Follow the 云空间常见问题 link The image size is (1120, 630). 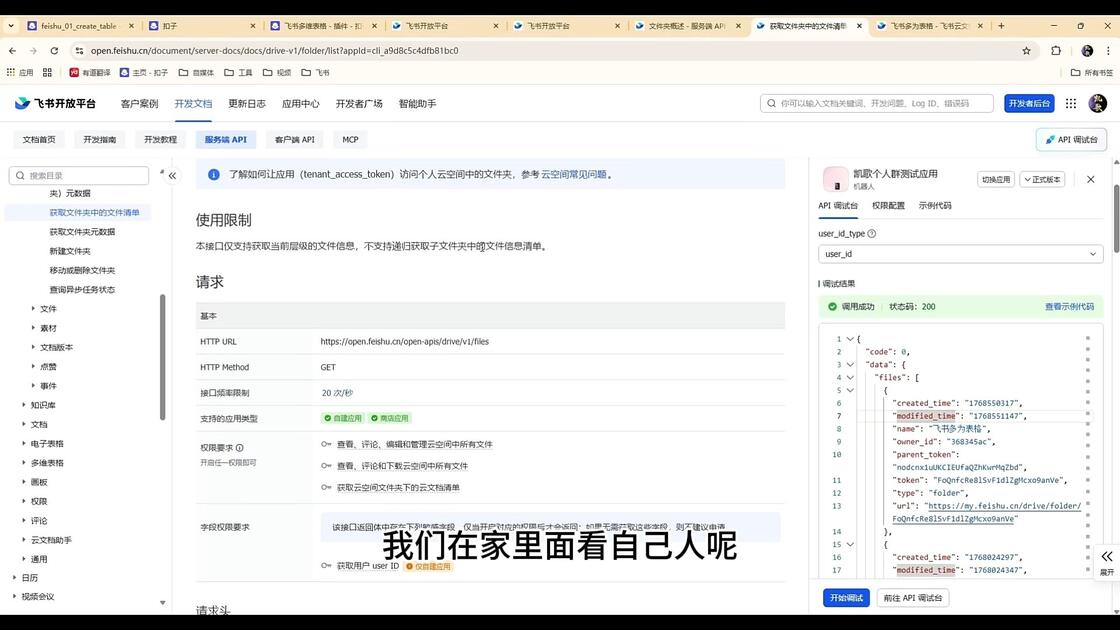coord(574,174)
